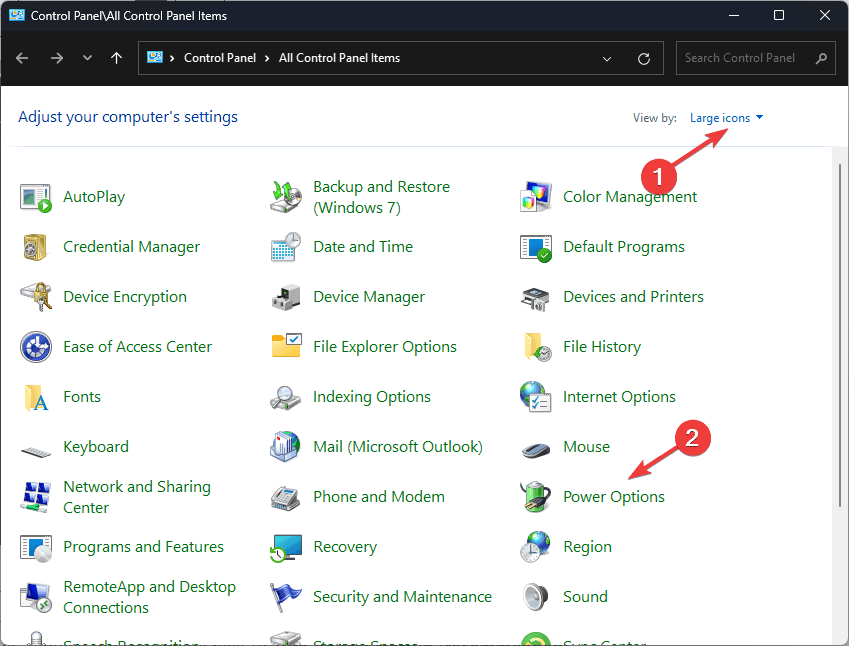
Task: Open the AutoPlay icon
Action: point(36,197)
